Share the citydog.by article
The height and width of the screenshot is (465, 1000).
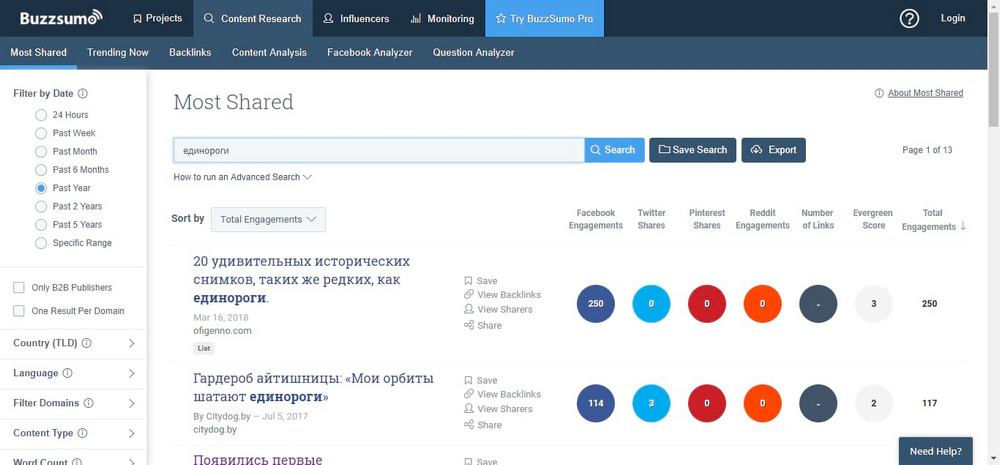click(x=483, y=425)
